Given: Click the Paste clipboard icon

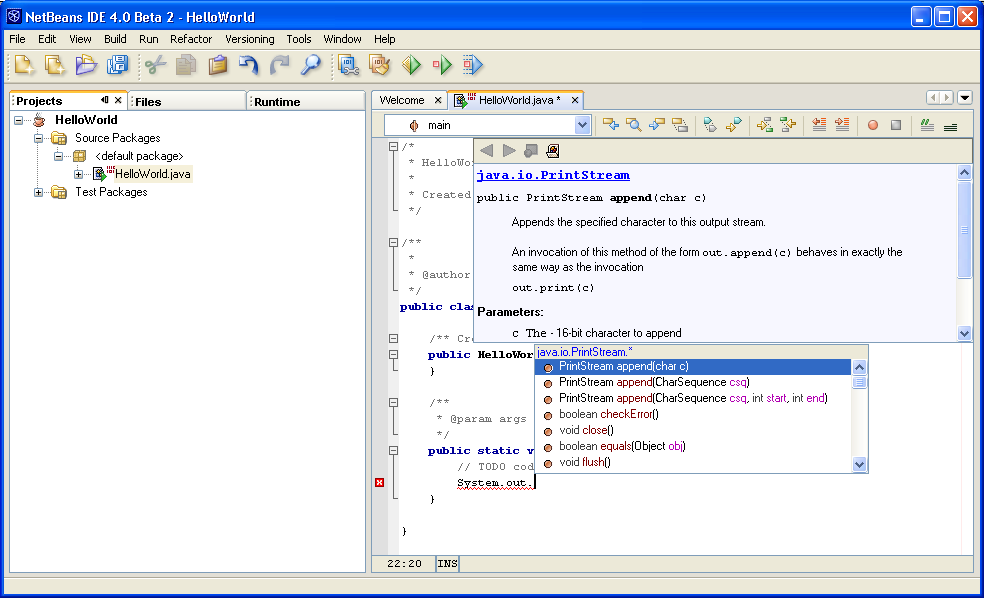Looking at the screenshot, I should click(x=218, y=65).
